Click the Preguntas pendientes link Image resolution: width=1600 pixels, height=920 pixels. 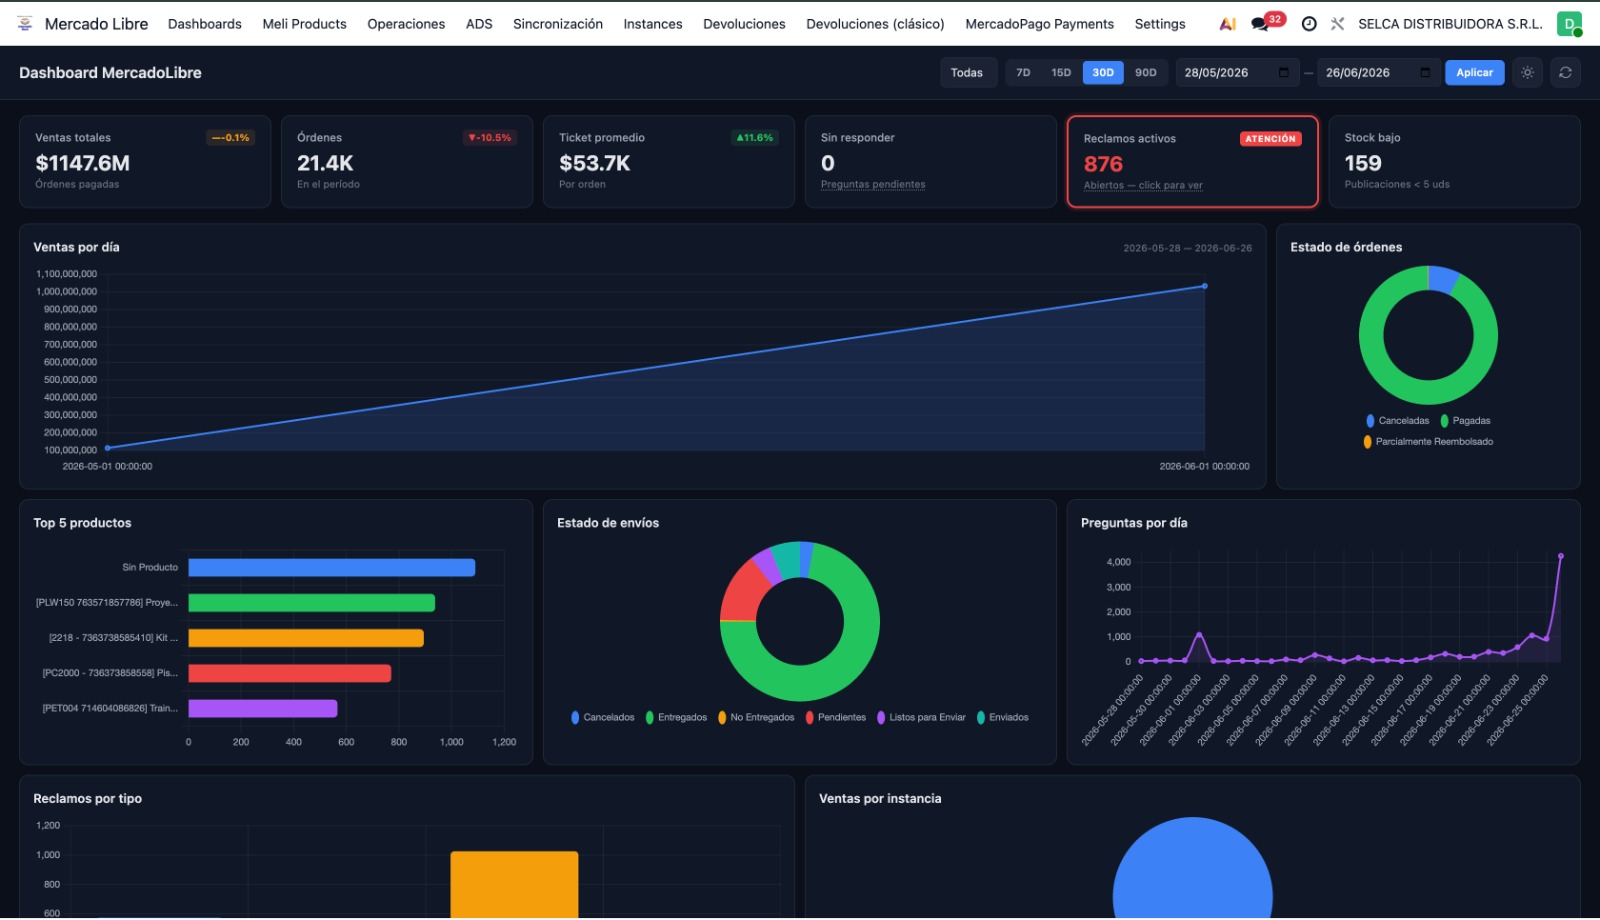click(873, 184)
